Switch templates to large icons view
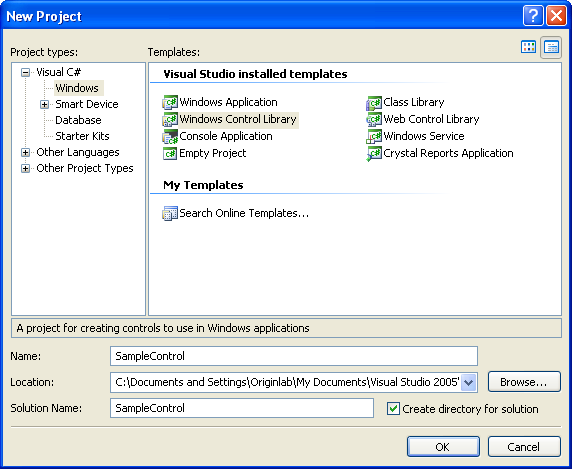This screenshot has width=572, height=469. [528, 47]
